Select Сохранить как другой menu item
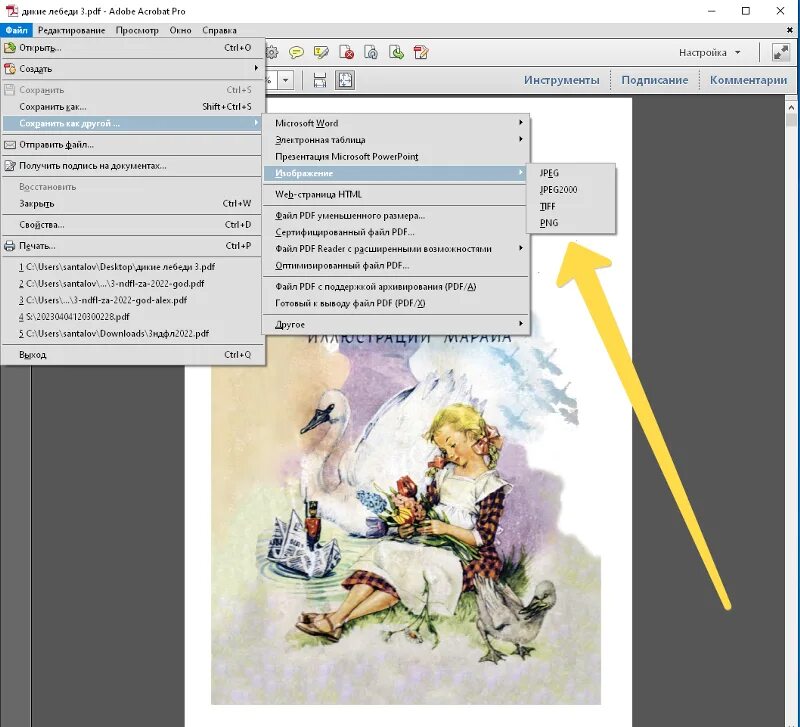 click(133, 123)
